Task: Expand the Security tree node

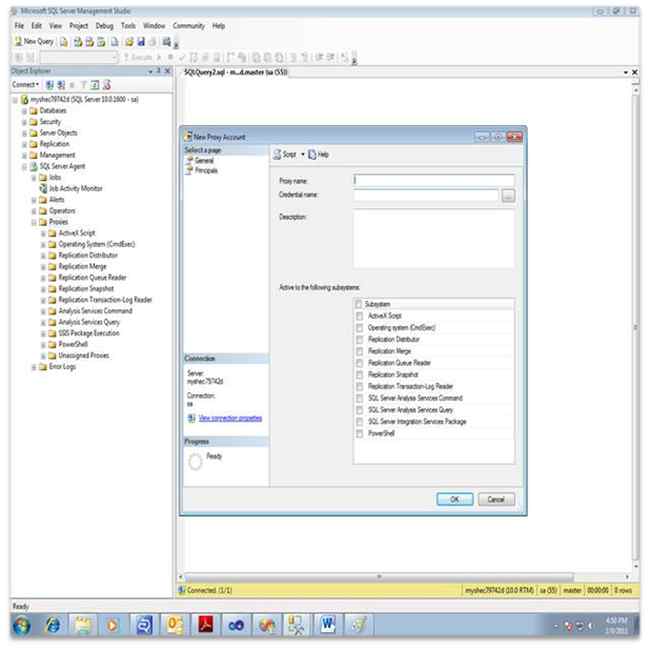Action: coord(24,122)
